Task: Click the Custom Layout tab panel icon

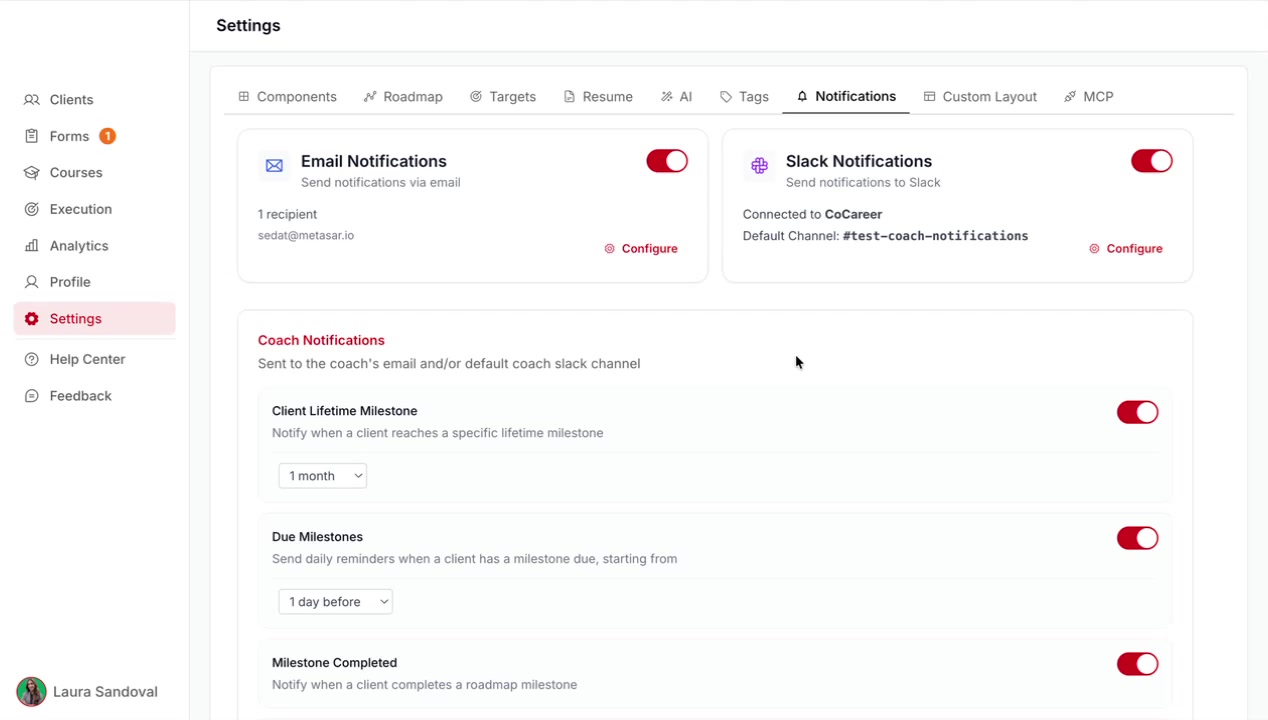Action: pos(929,97)
